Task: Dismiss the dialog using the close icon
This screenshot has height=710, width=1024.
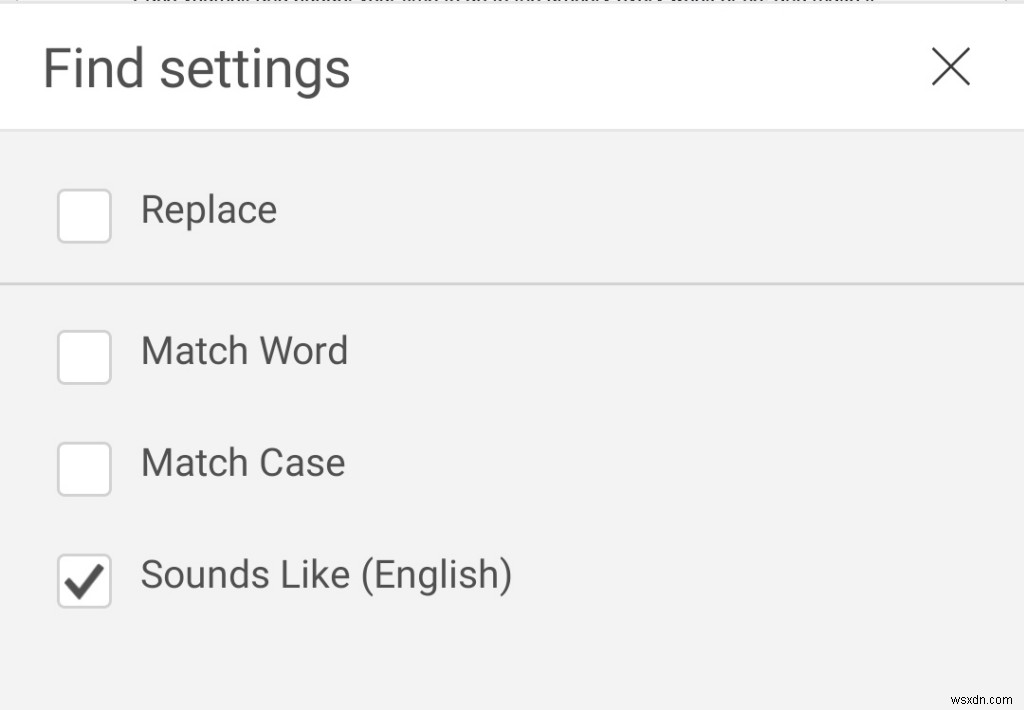Action: (x=950, y=67)
